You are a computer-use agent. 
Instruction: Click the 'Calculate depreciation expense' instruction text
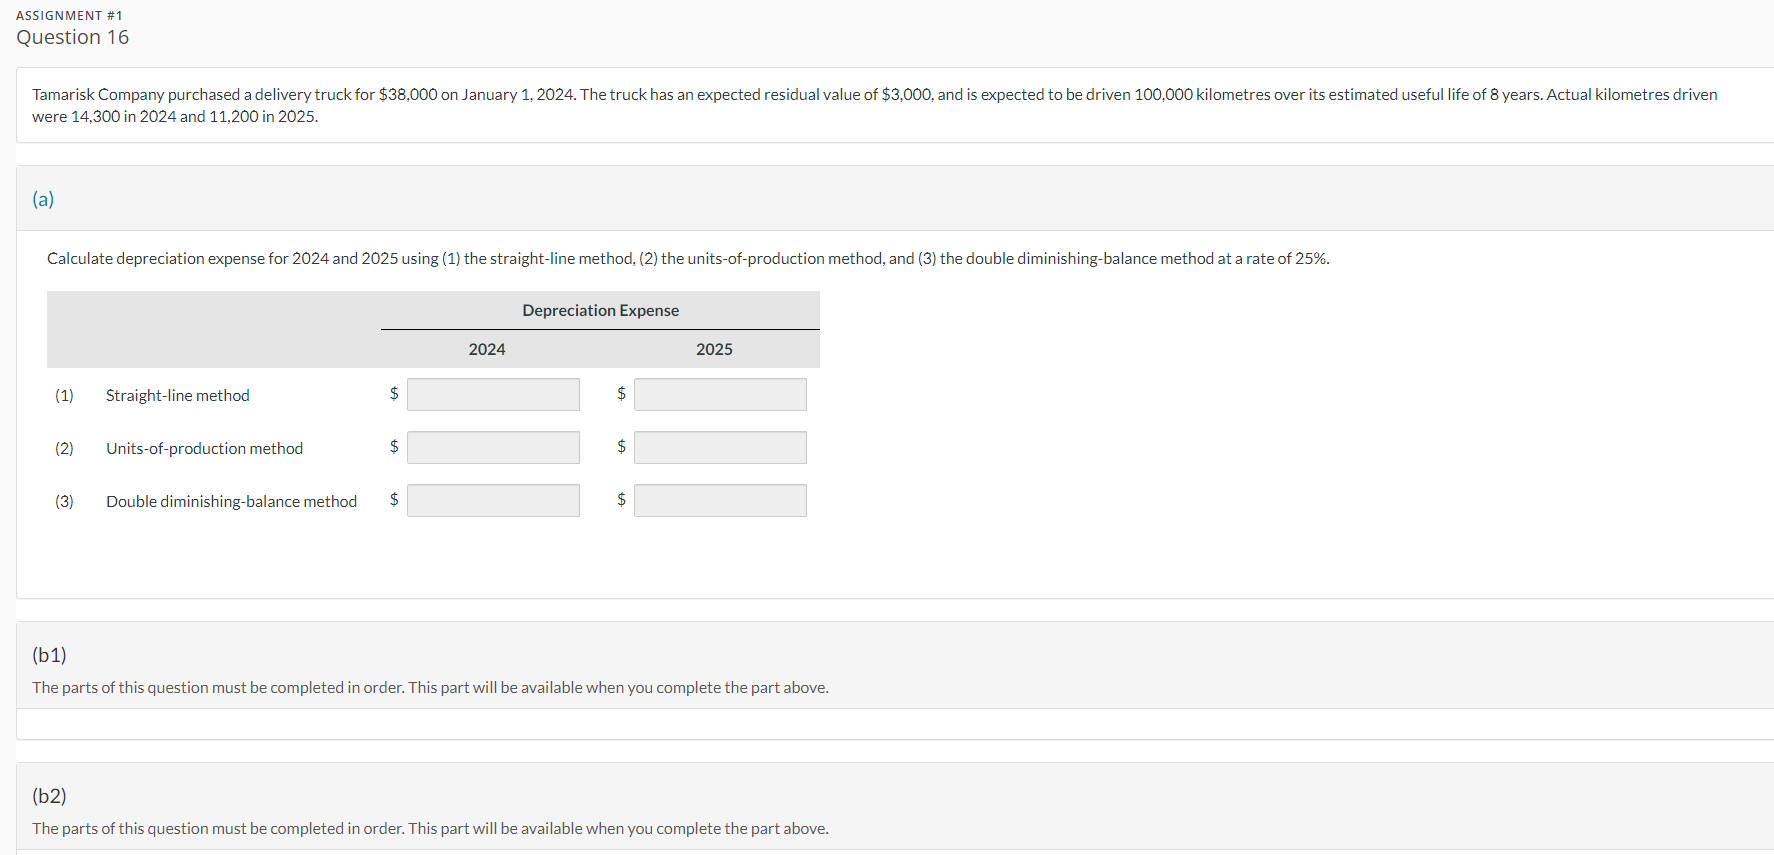688,258
